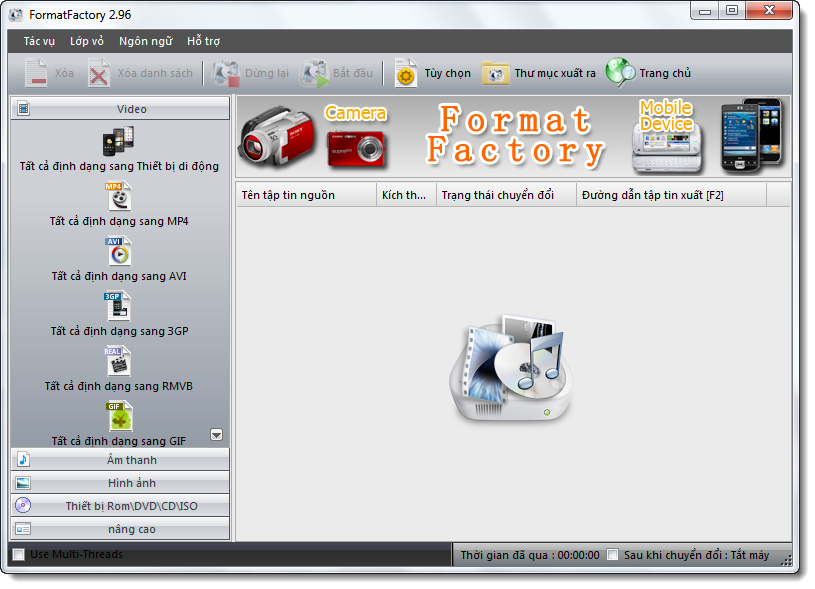Show more video formats with the small arrow
Viewport: 815px width, 589px height.
pyautogui.click(x=215, y=434)
